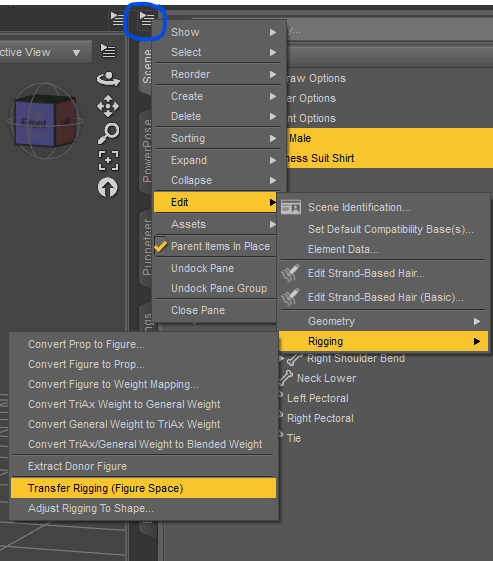Toggle Parent Items In Place checkbox

tap(160, 246)
